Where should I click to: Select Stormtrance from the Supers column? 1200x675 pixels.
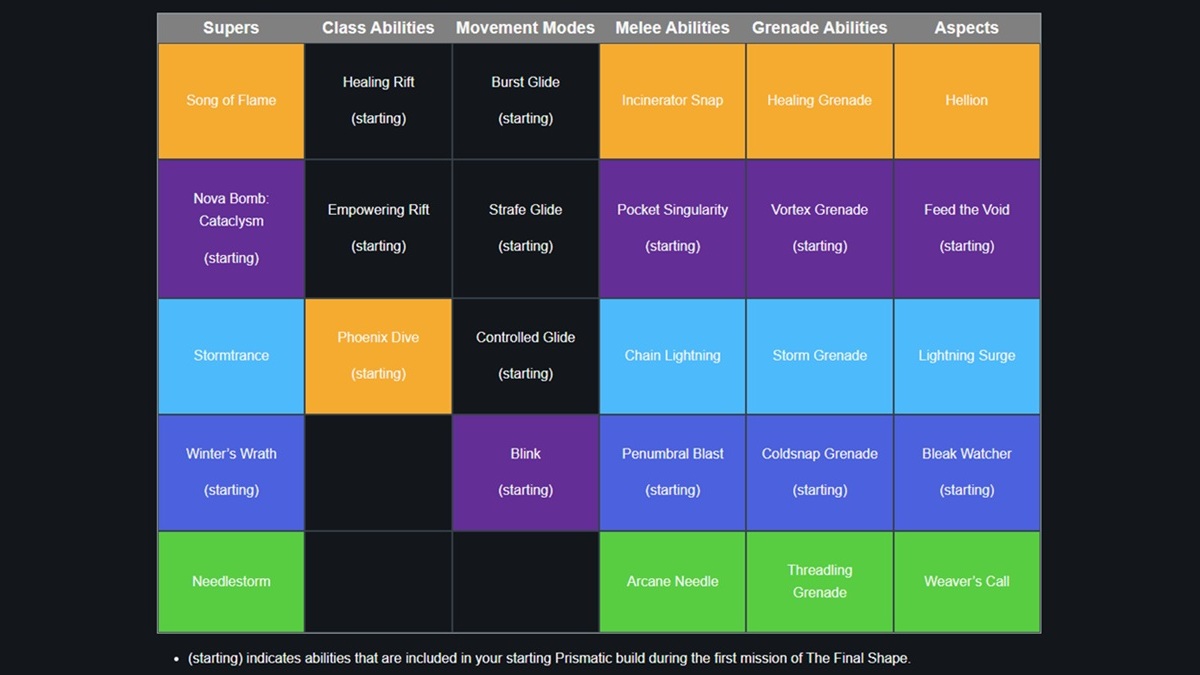tap(230, 355)
